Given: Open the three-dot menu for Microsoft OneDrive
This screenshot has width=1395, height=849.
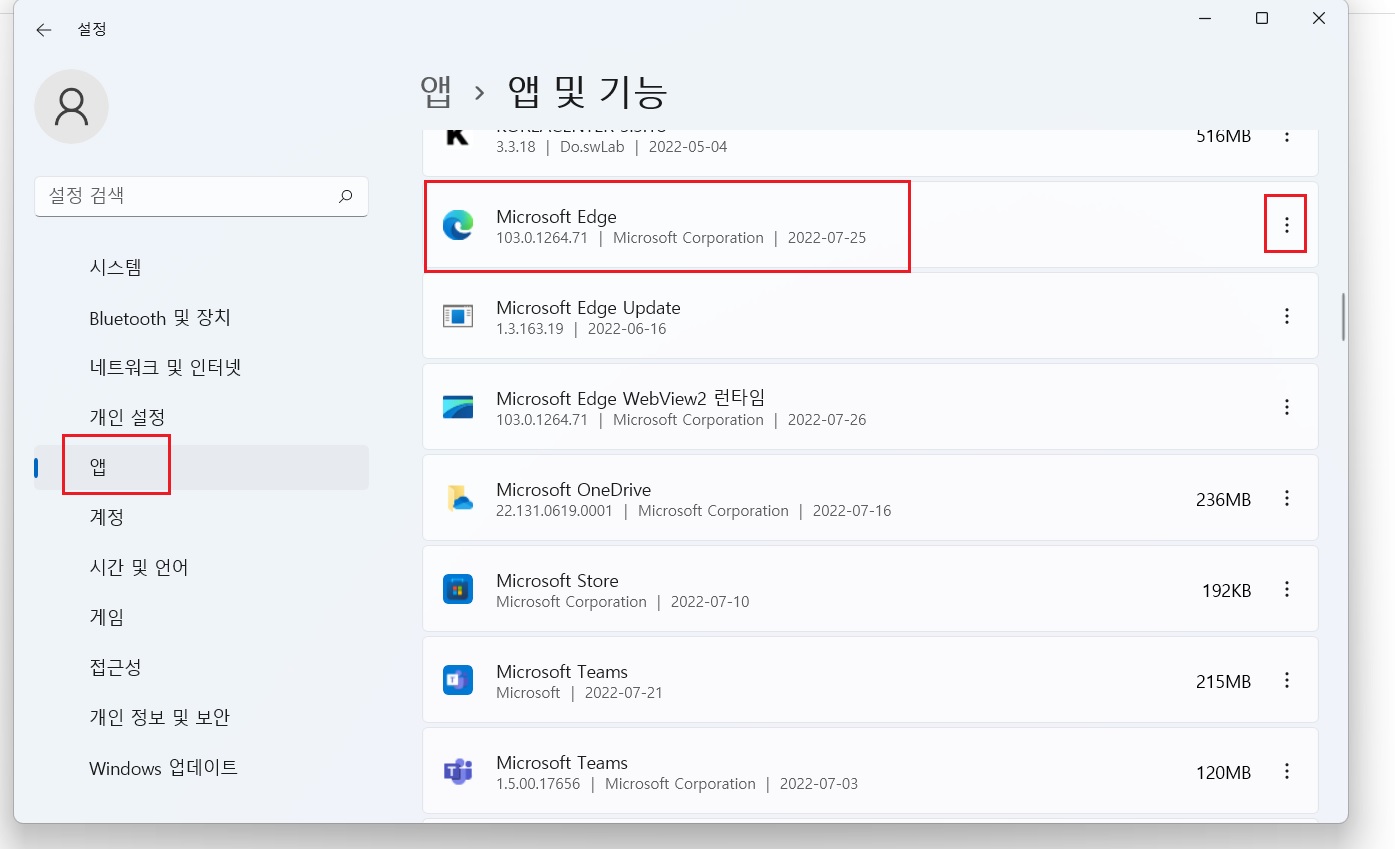Looking at the screenshot, I should pos(1287,498).
